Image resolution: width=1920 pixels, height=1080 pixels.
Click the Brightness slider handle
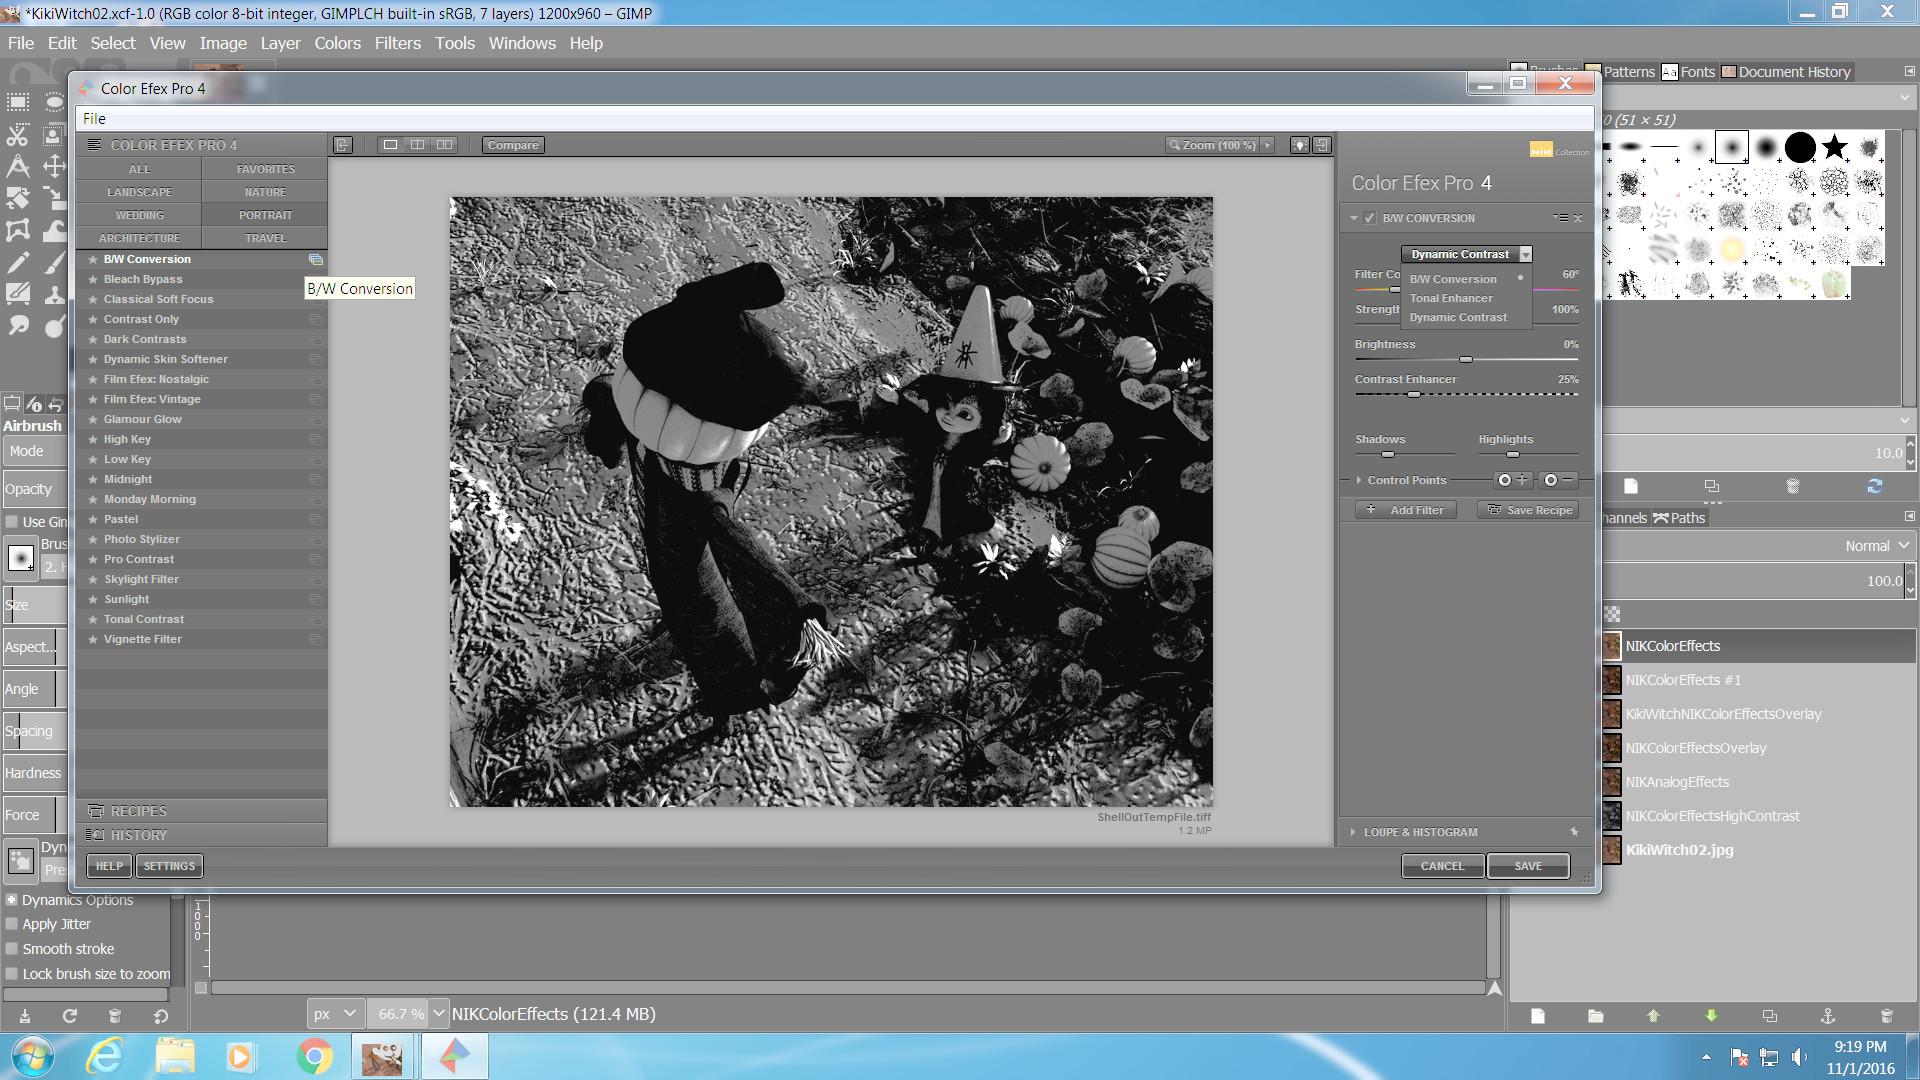tap(1465, 359)
